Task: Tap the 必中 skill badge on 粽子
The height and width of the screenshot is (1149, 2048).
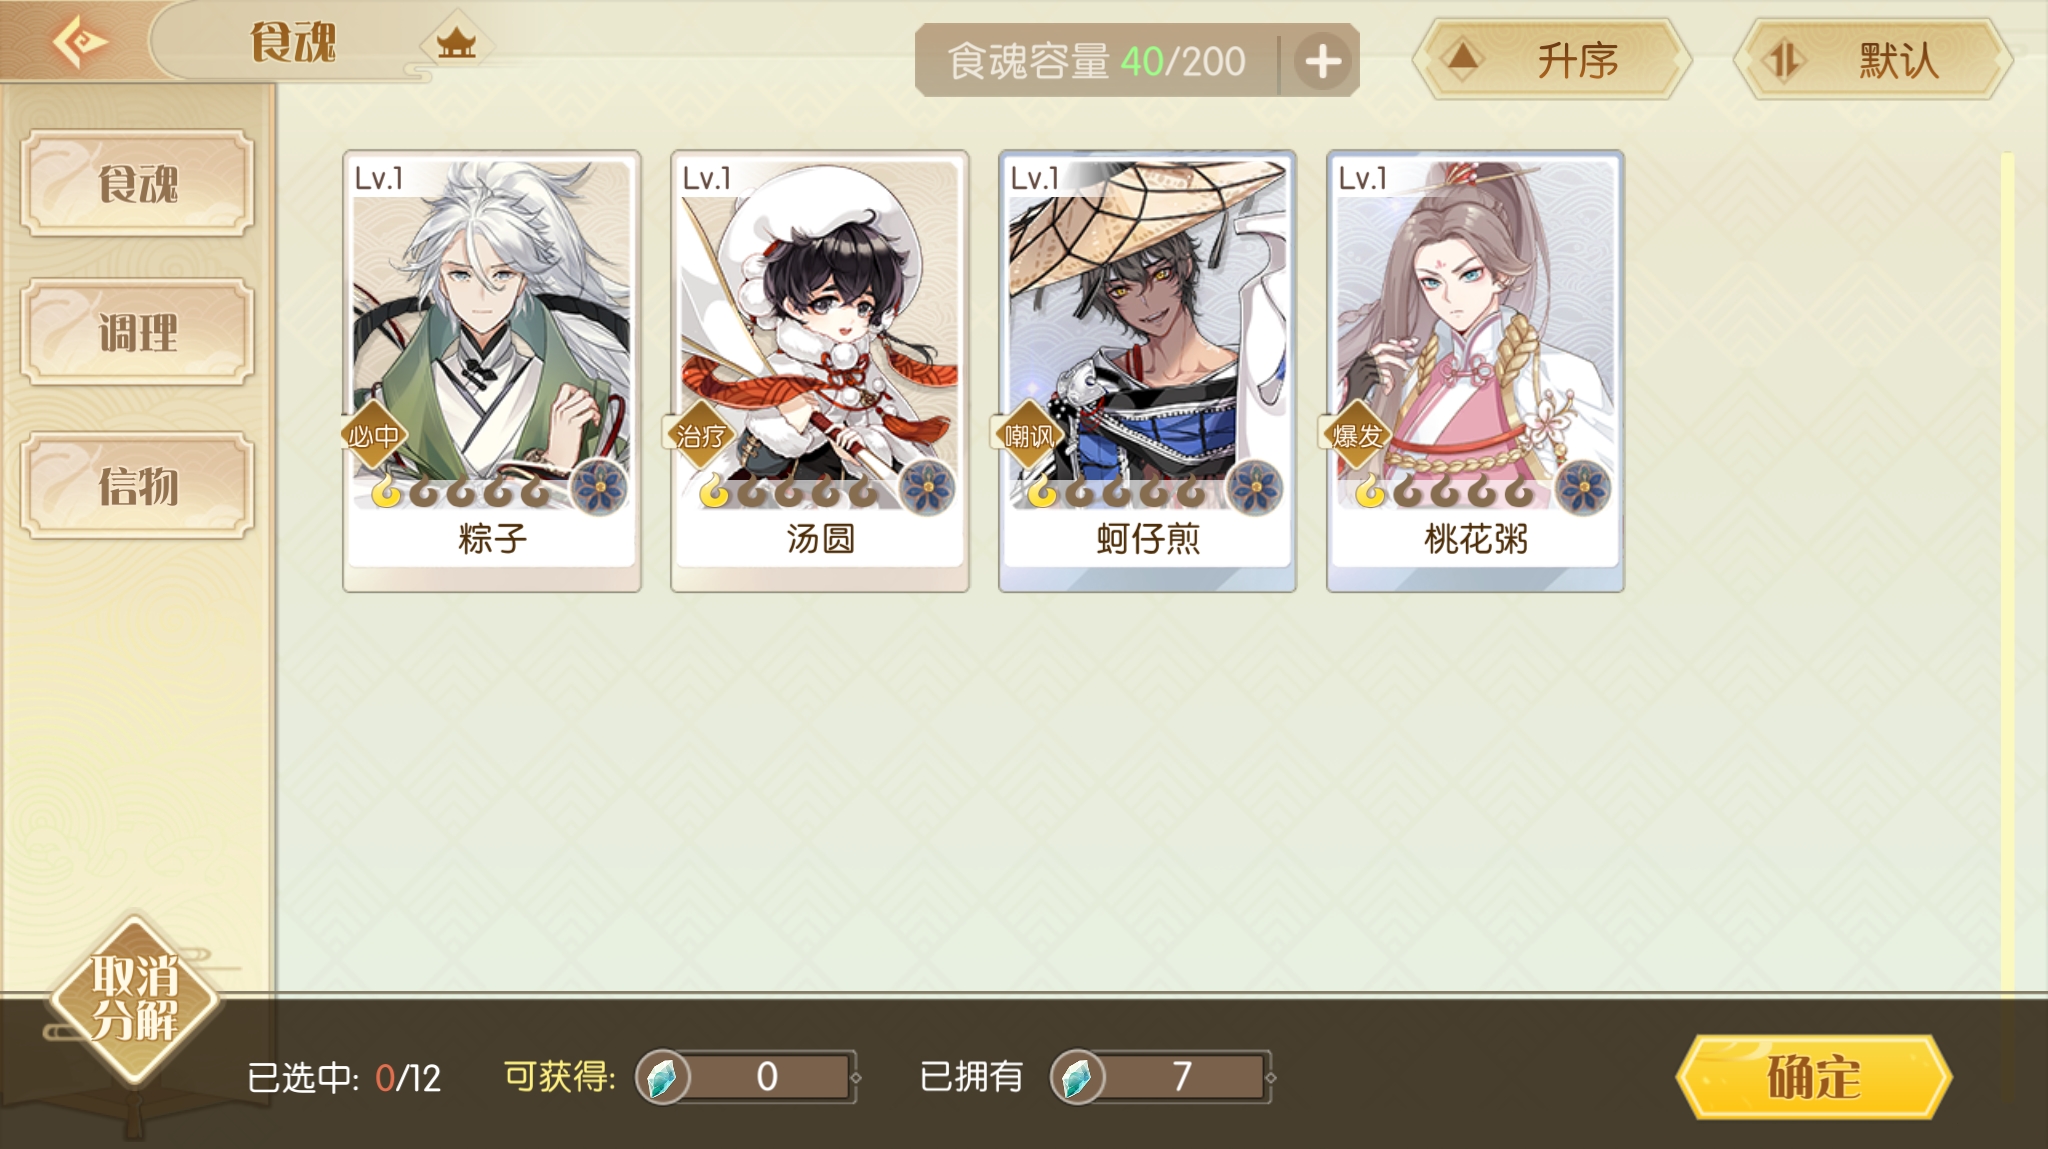Action: click(374, 435)
